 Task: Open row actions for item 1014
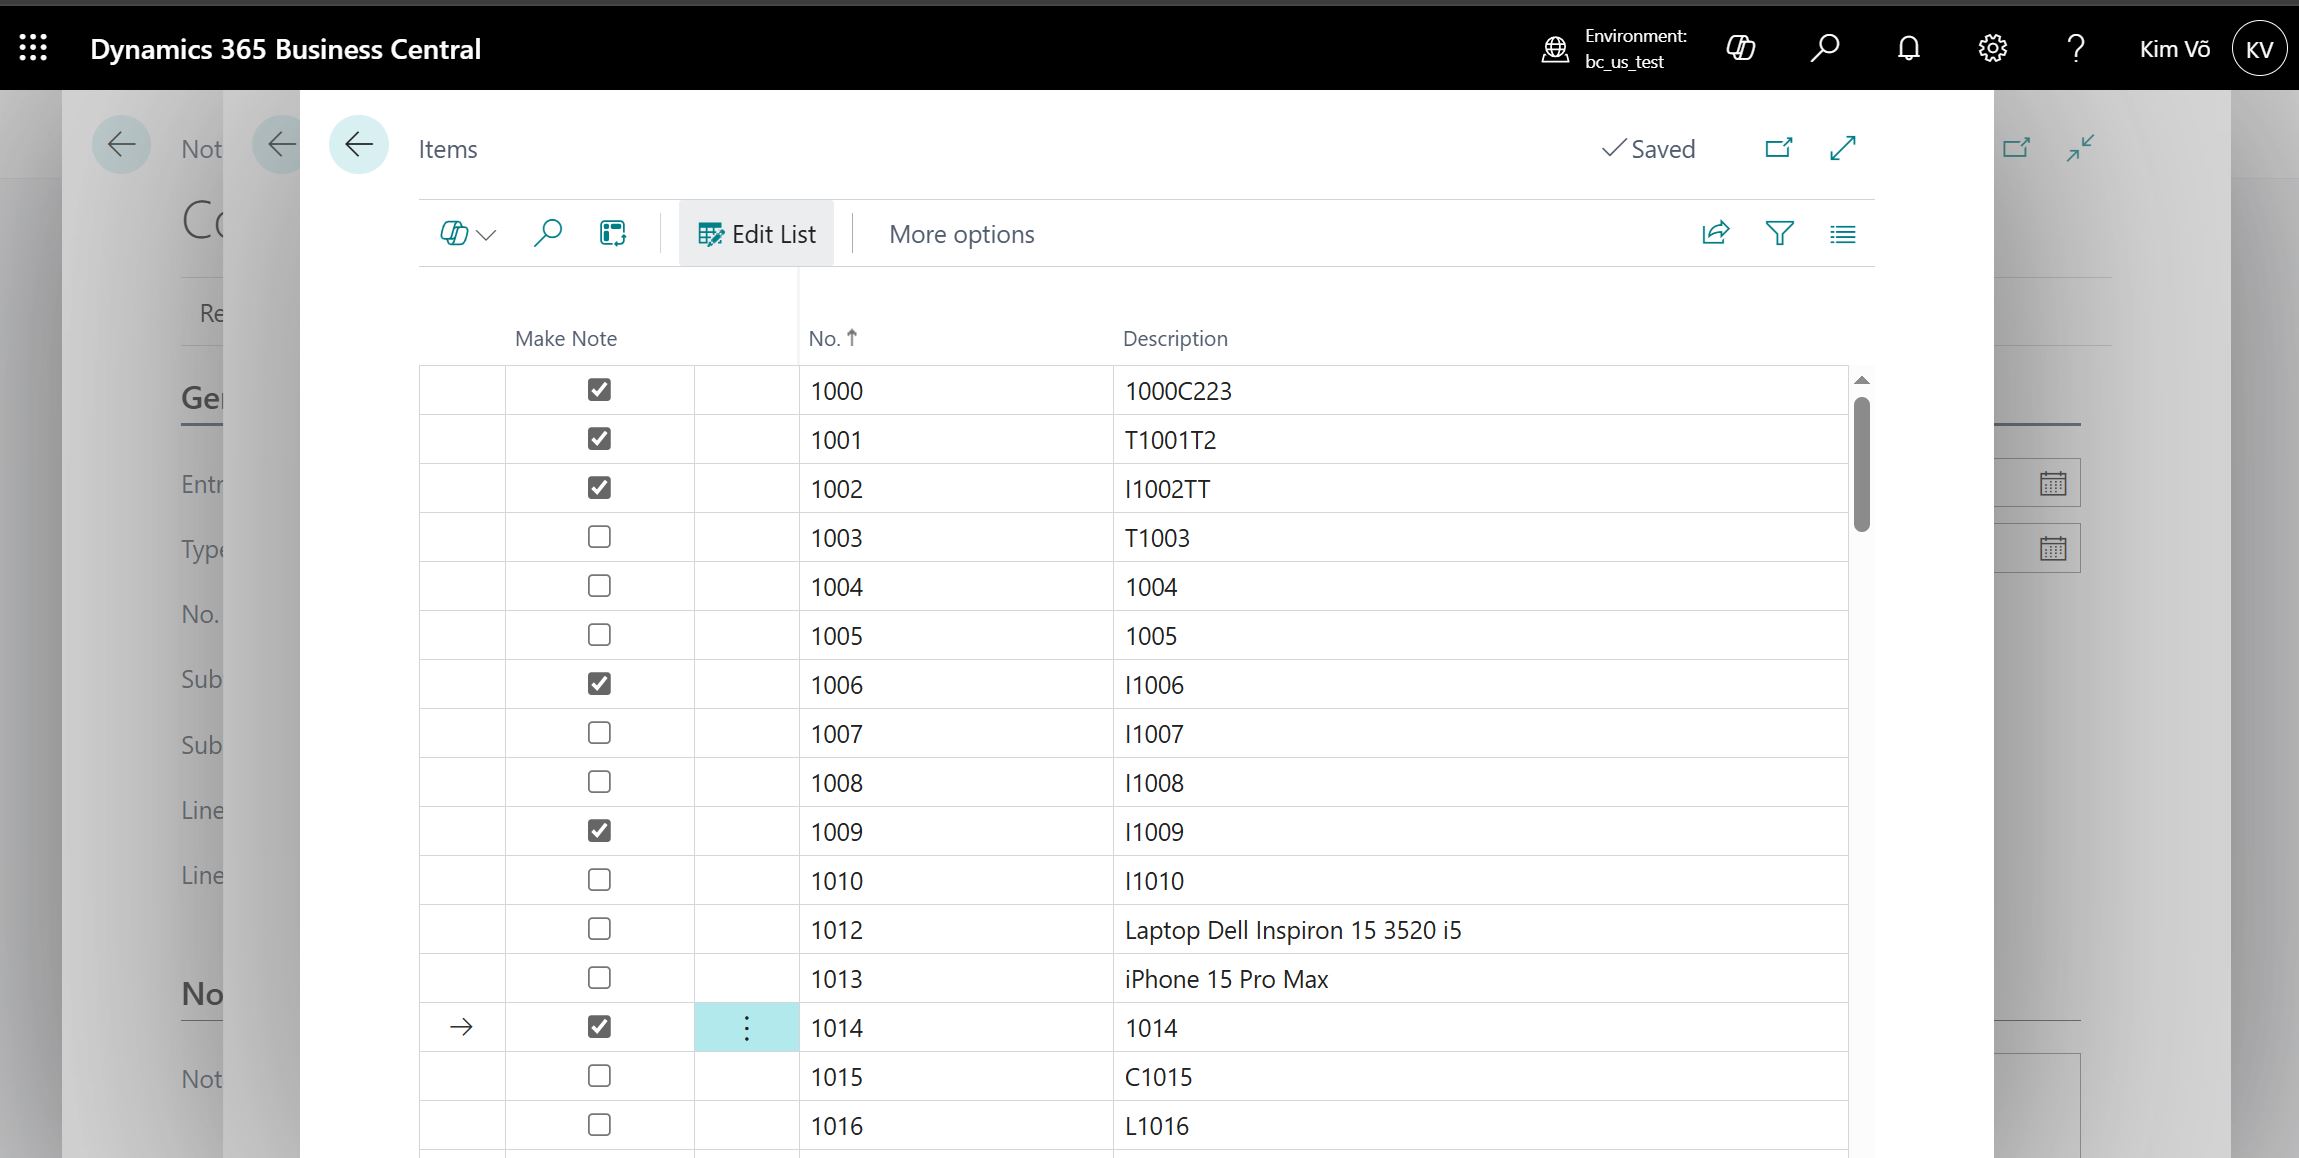[747, 1028]
